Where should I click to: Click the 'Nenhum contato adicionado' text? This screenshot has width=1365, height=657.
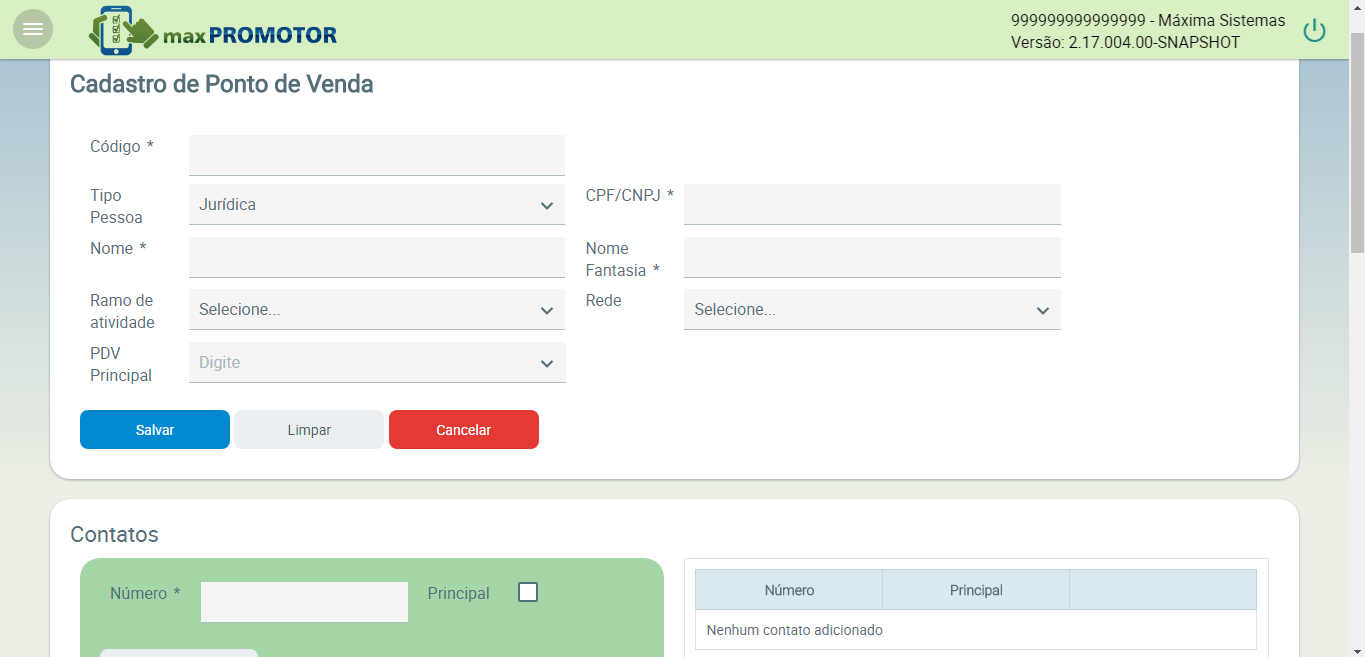coord(795,630)
